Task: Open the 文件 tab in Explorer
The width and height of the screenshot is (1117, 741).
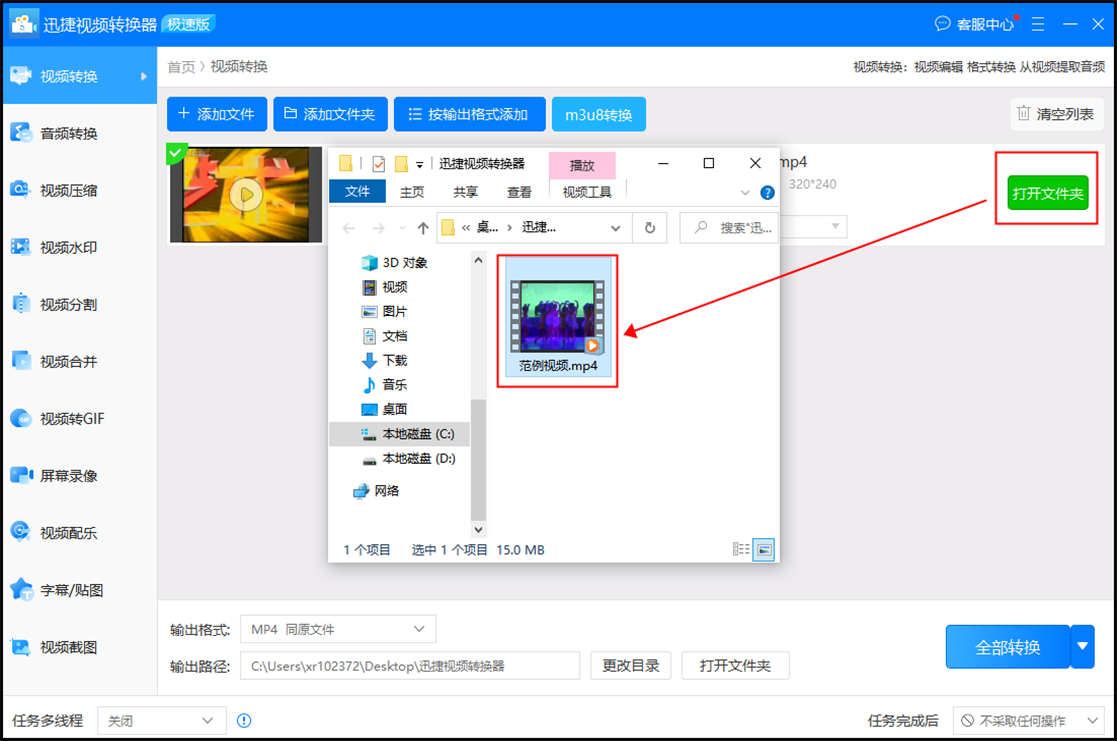Action: pyautogui.click(x=357, y=192)
